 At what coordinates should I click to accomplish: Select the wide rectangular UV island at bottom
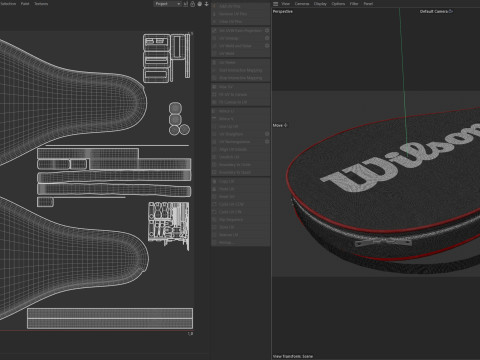click(110, 318)
